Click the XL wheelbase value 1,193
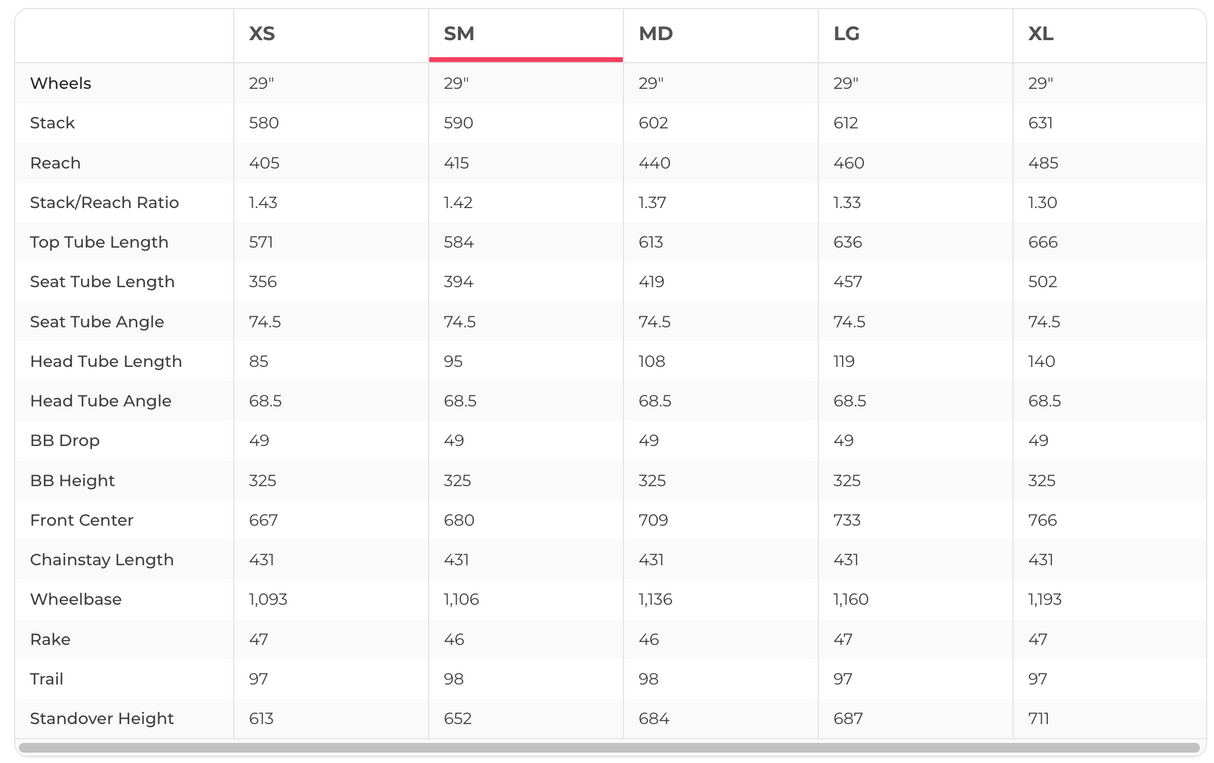 click(1045, 599)
